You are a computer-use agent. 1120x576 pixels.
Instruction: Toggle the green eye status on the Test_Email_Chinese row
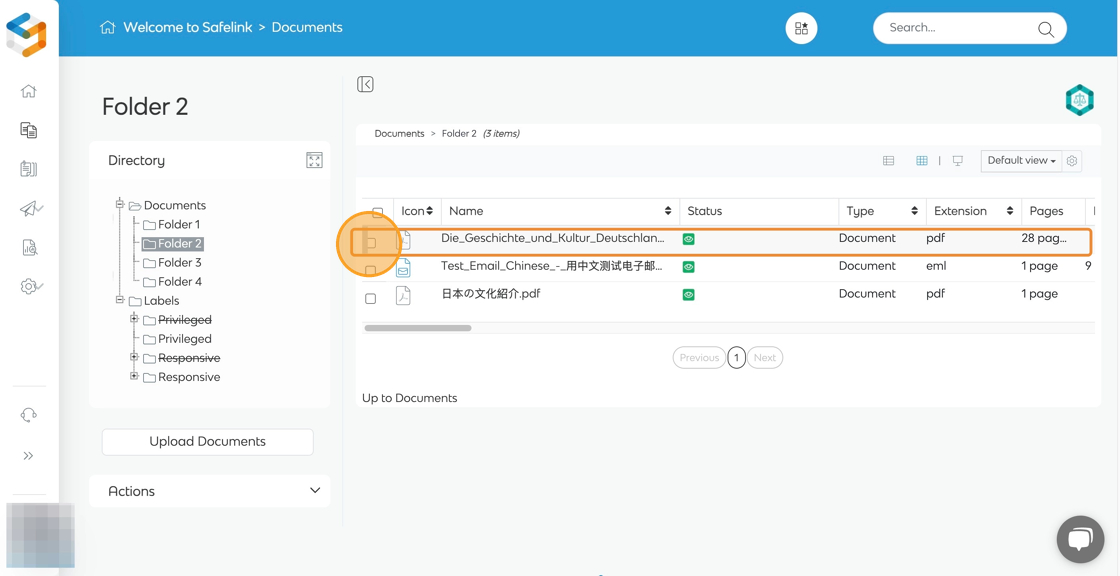(688, 267)
